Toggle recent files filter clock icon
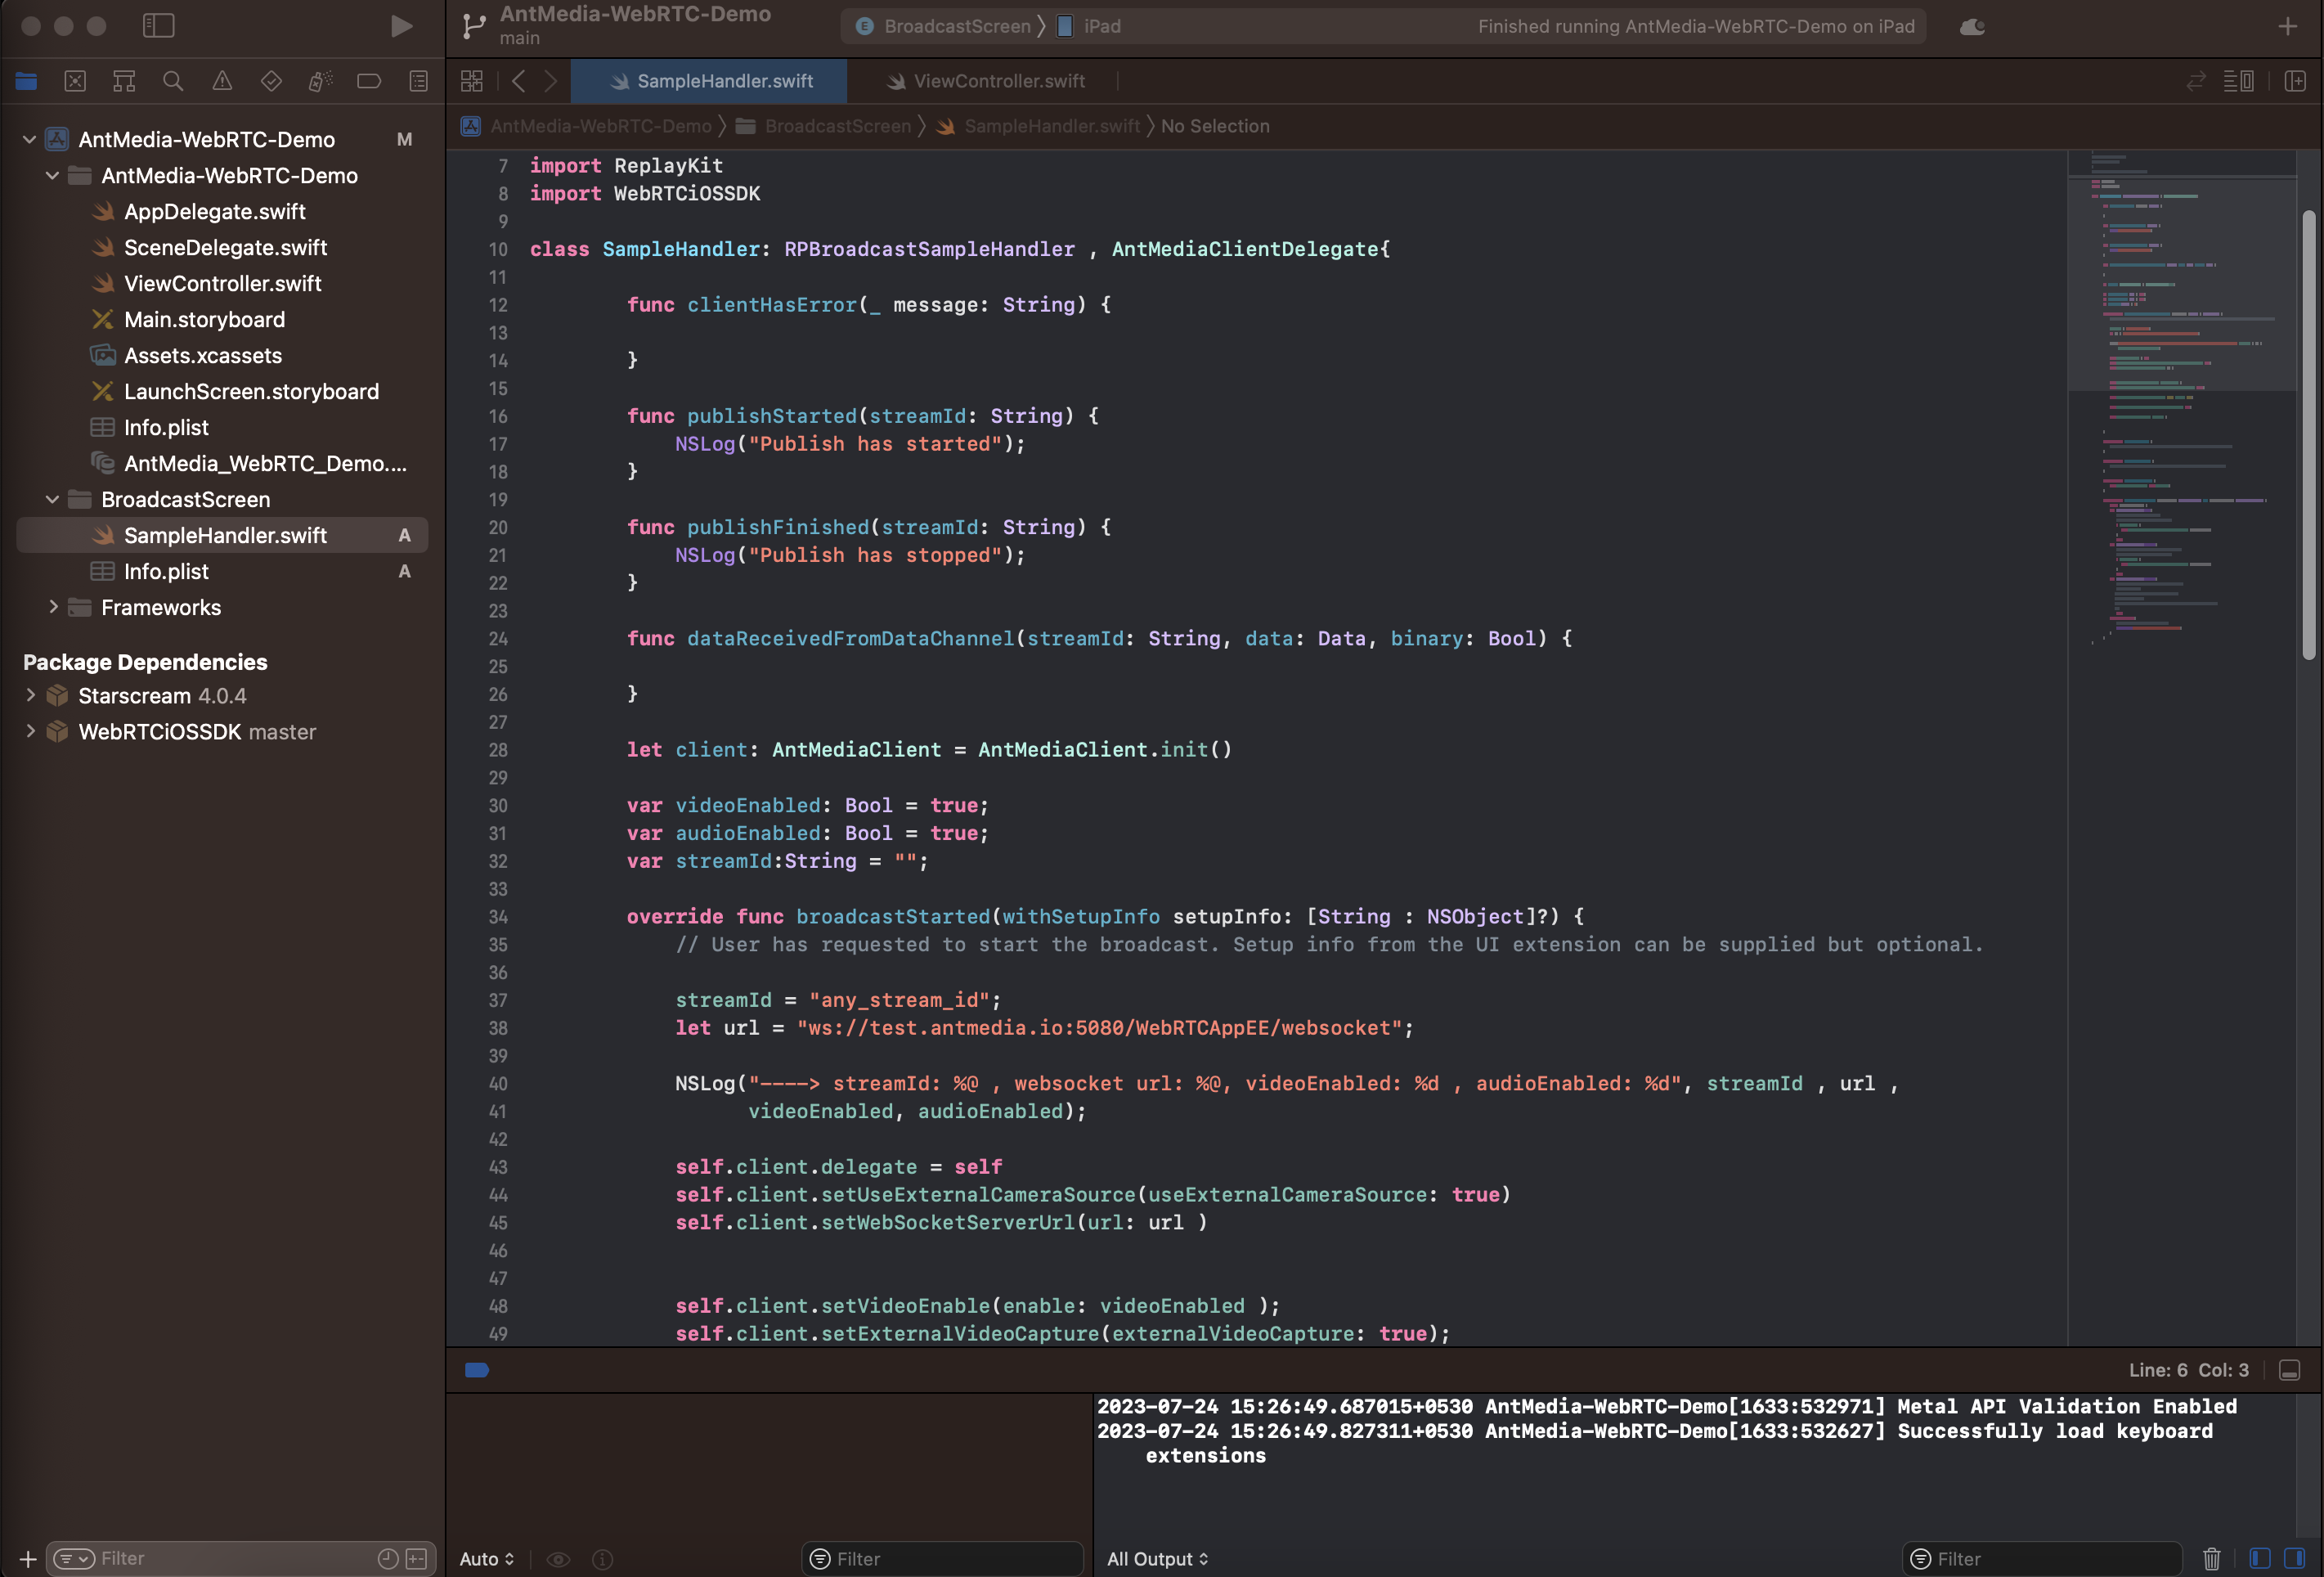Viewport: 2324px width, 1577px height. [x=388, y=1558]
